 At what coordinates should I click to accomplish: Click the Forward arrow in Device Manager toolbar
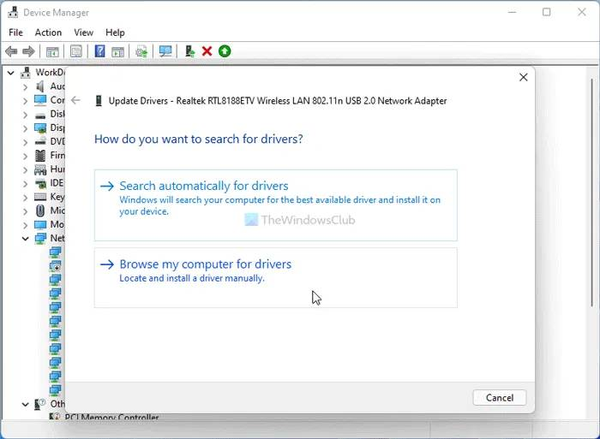[x=29, y=51]
